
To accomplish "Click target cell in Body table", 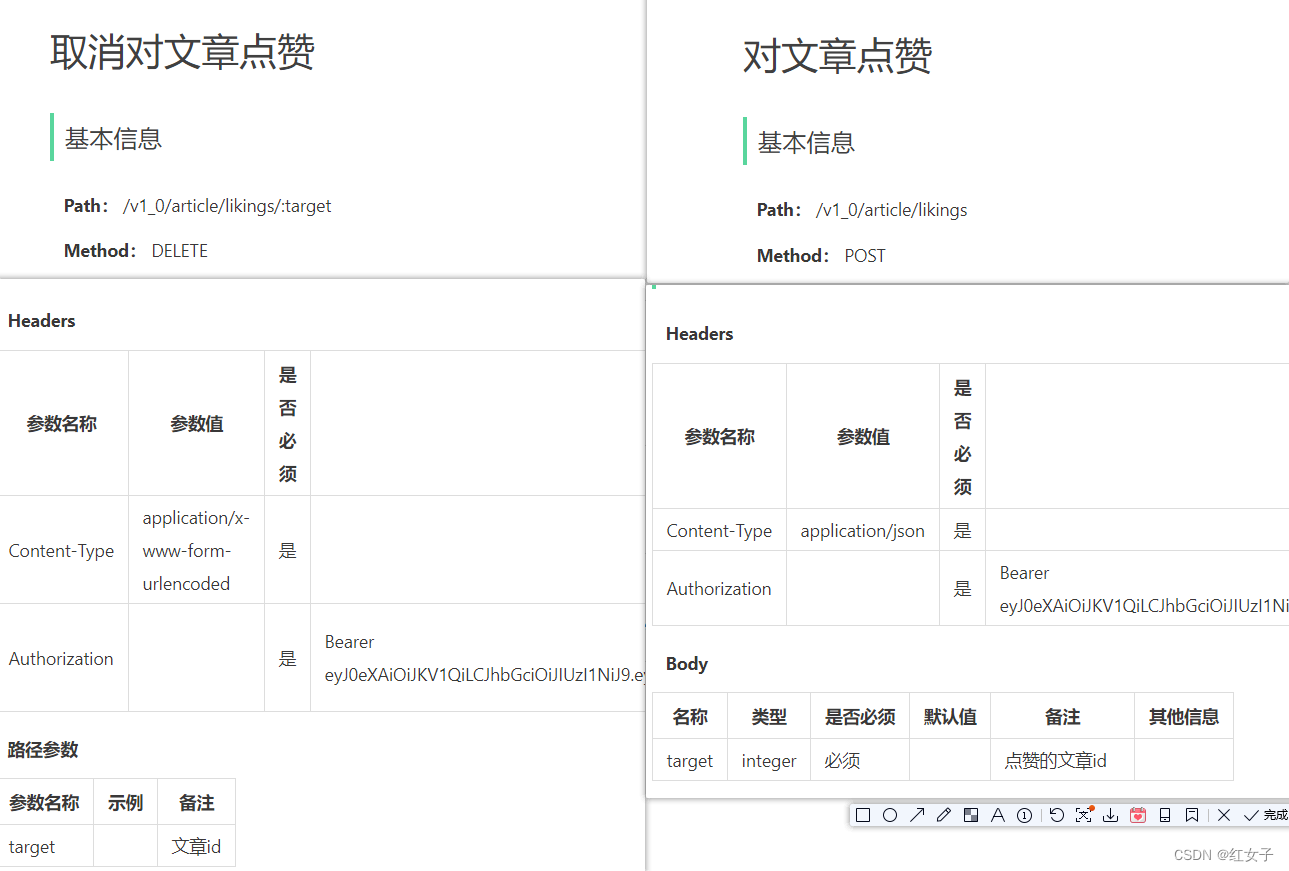I will pyautogui.click(x=690, y=761).
